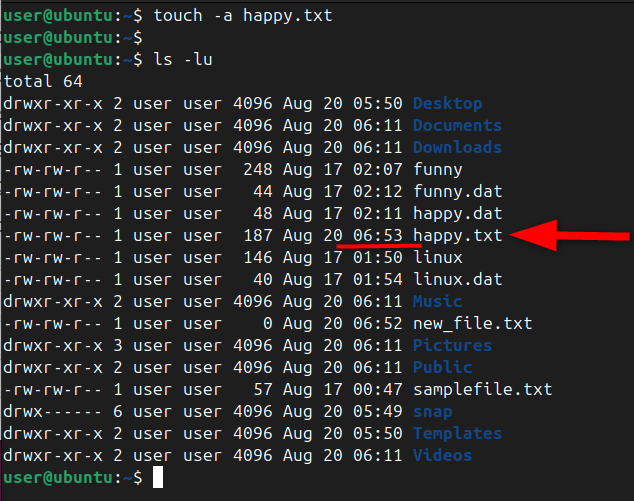The height and width of the screenshot is (501, 634).
Task: Click the drwx------ permissions of snap
Action: pyautogui.click(x=53, y=412)
